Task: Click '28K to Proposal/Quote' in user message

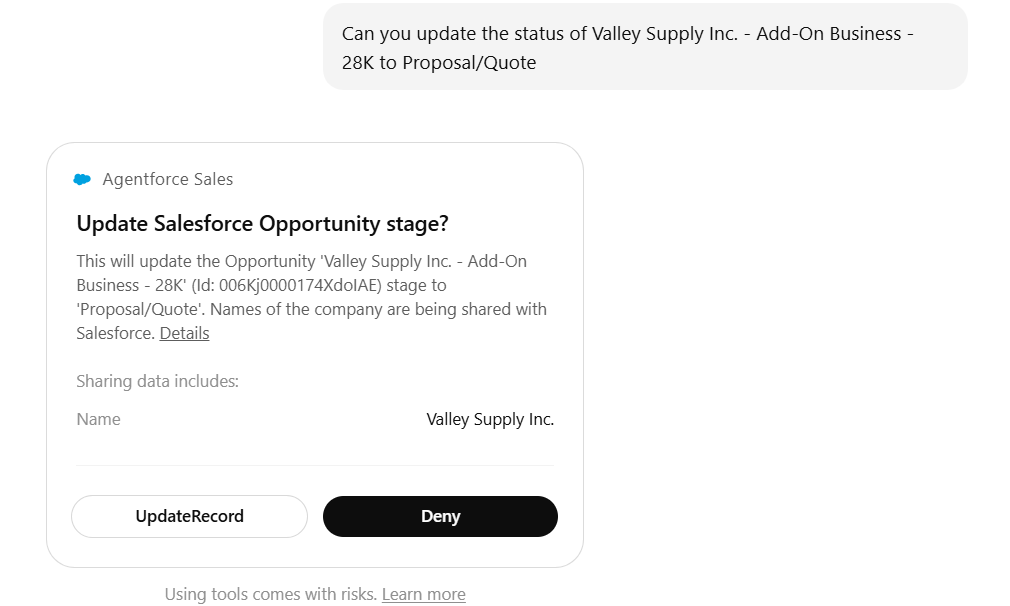Action: click(439, 63)
